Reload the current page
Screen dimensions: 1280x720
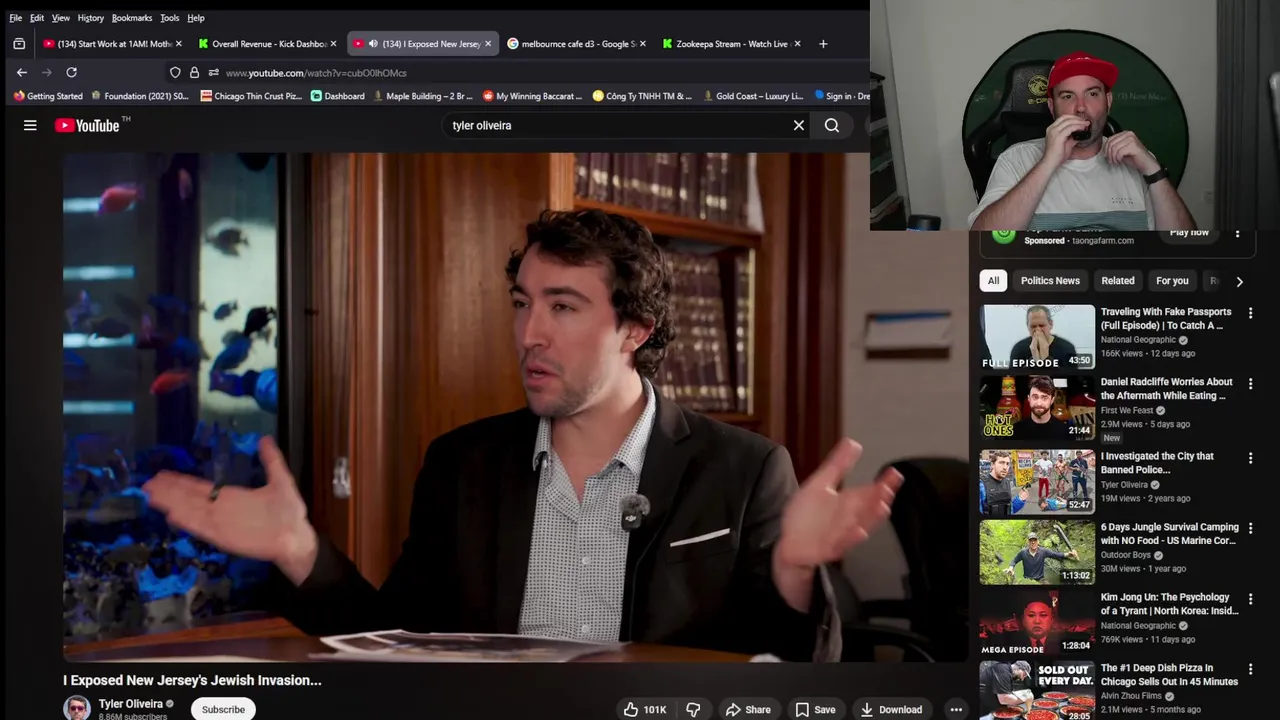[71, 72]
